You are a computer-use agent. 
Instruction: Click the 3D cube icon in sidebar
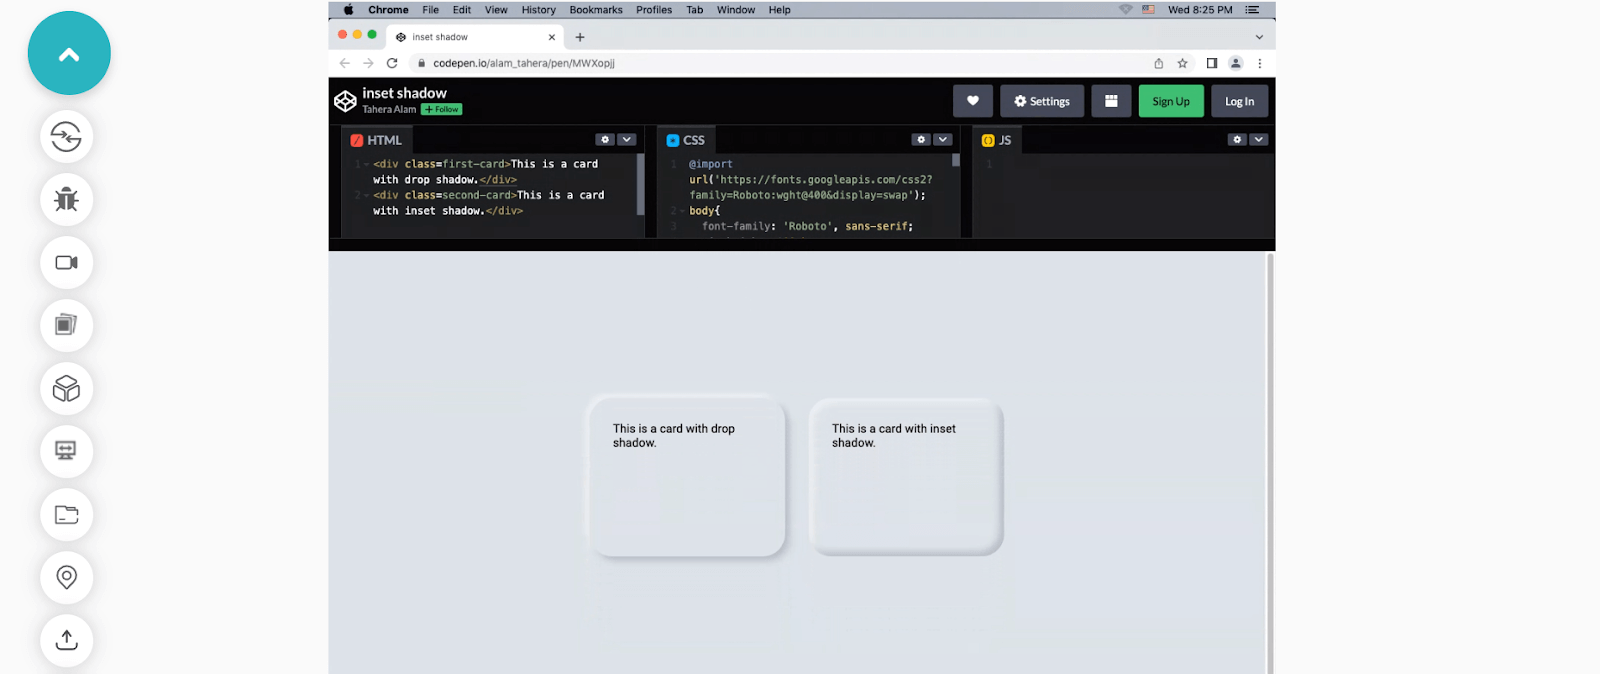[66, 389]
